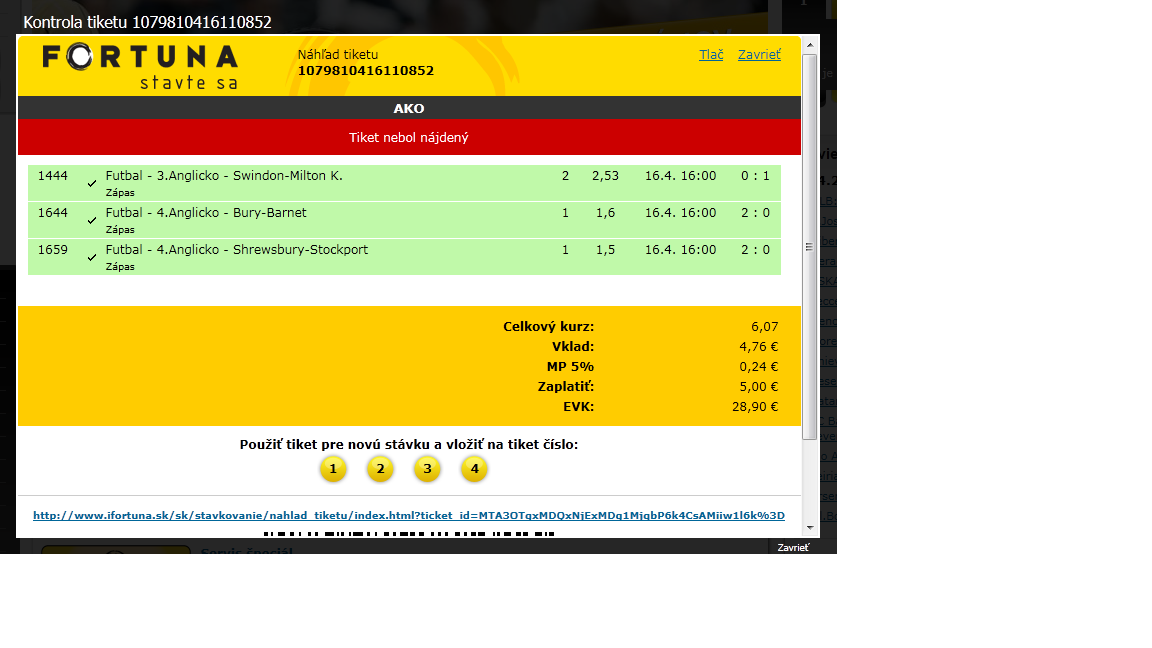Click the Fortuna logo
This screenshot has width=1152, height=648.
pyautogui.click(x=140, y=66)
